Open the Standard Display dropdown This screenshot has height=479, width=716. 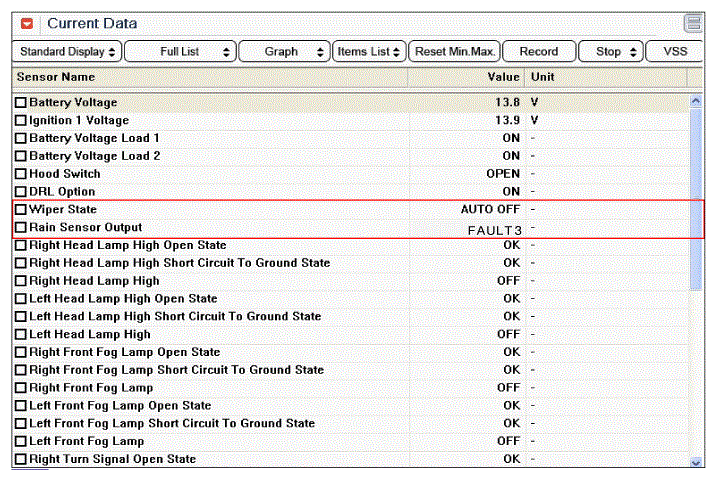pos(68,51)
